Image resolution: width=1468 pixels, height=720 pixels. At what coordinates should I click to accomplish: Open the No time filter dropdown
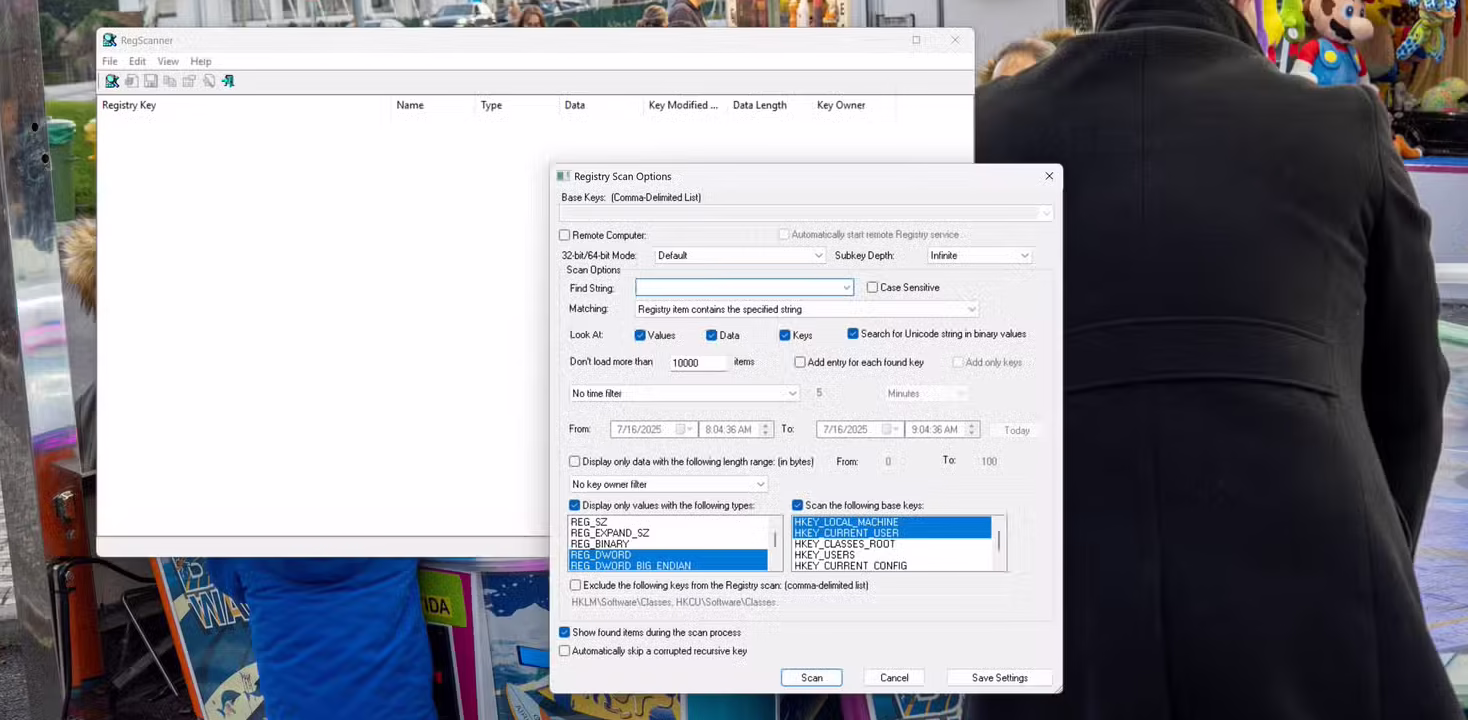pos(793,393)
